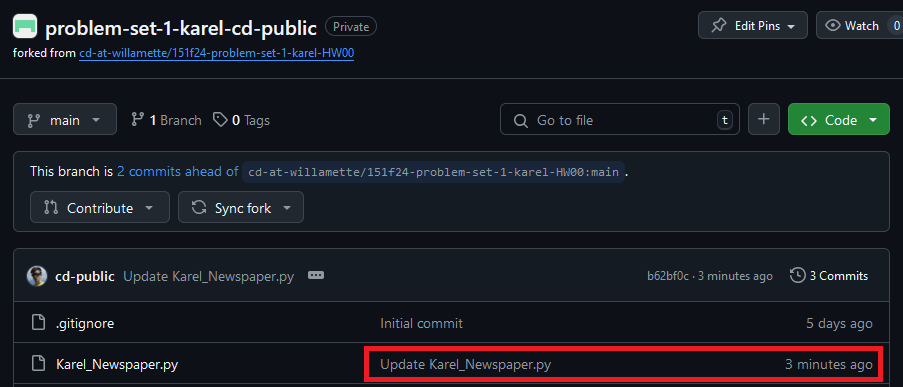Image resolution: width=903 pixels, height=387 pixels.
Task: Click the cd-public user avatar
Action: pyautogui.click(x=37, y=276)
